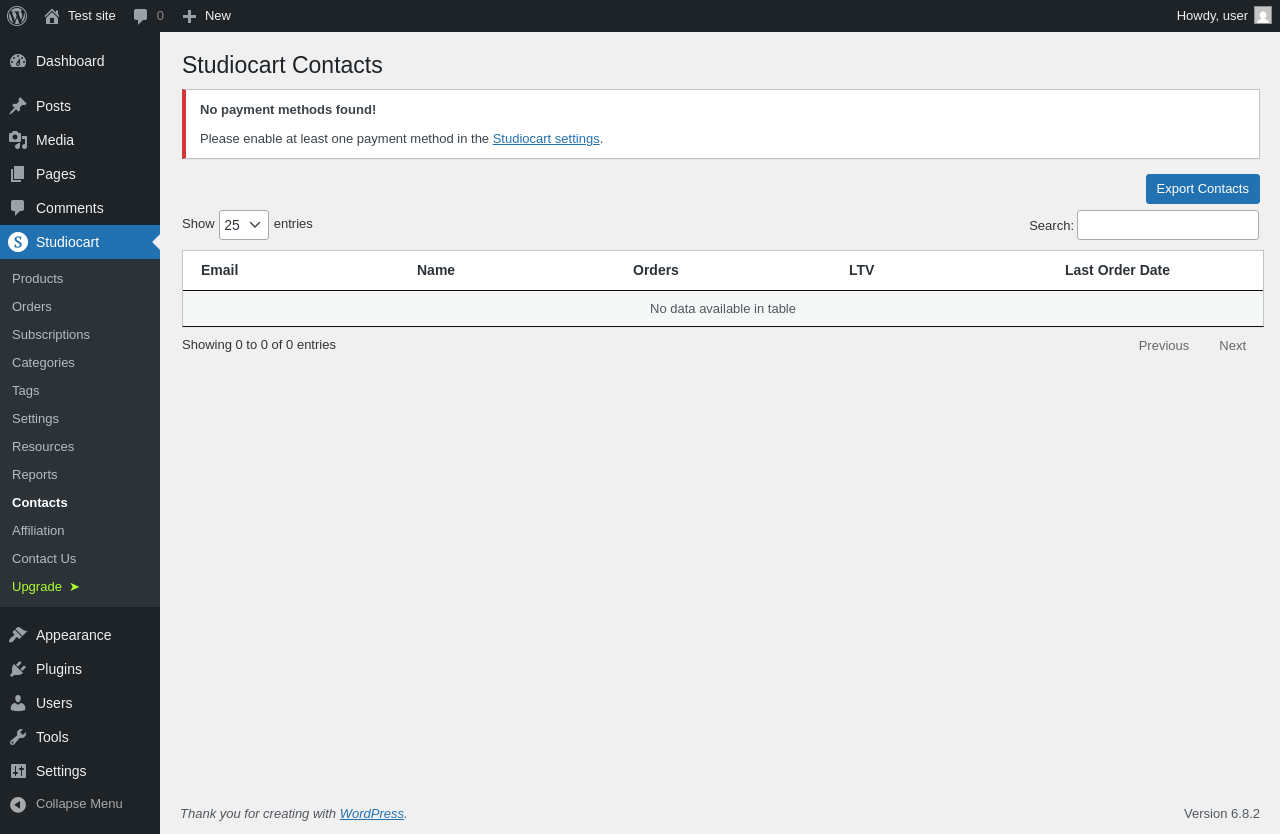
Task: Focus the Search input field
Action: (1168, 225)
